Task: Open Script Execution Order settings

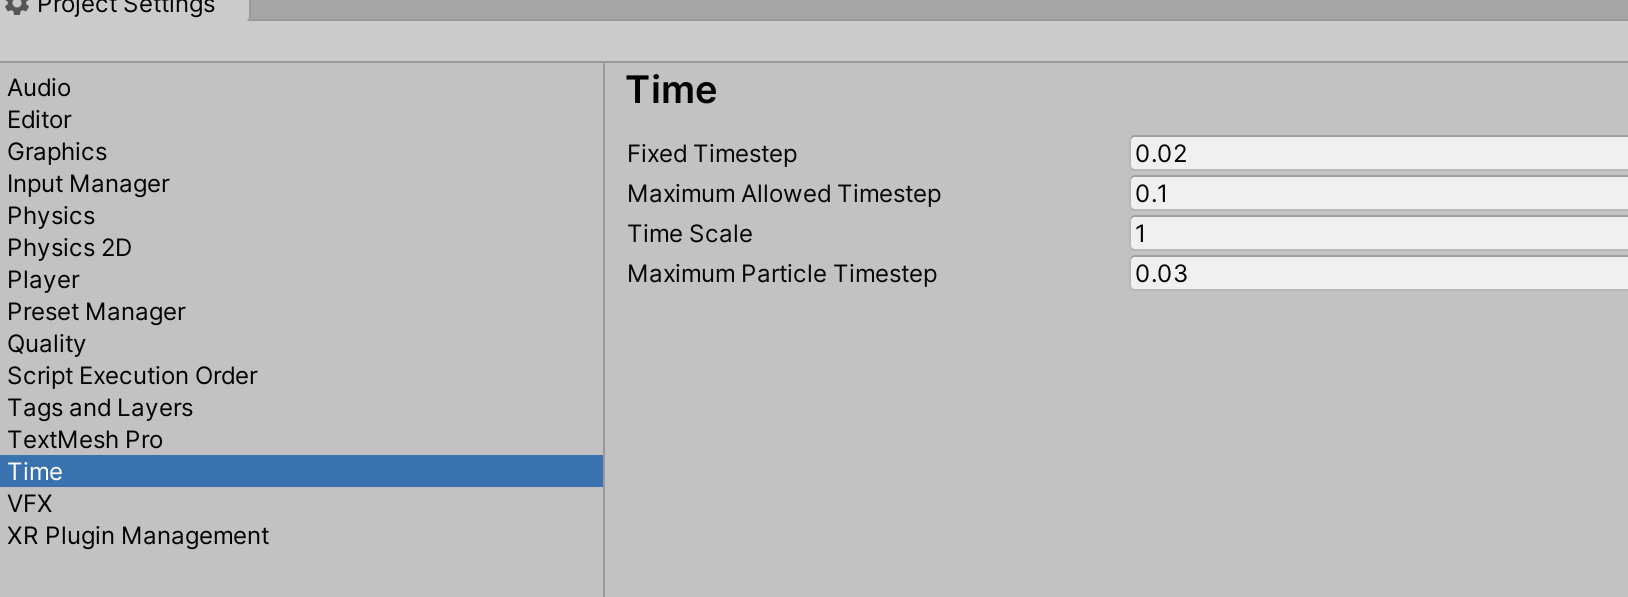Action: [x=132, y=376]
